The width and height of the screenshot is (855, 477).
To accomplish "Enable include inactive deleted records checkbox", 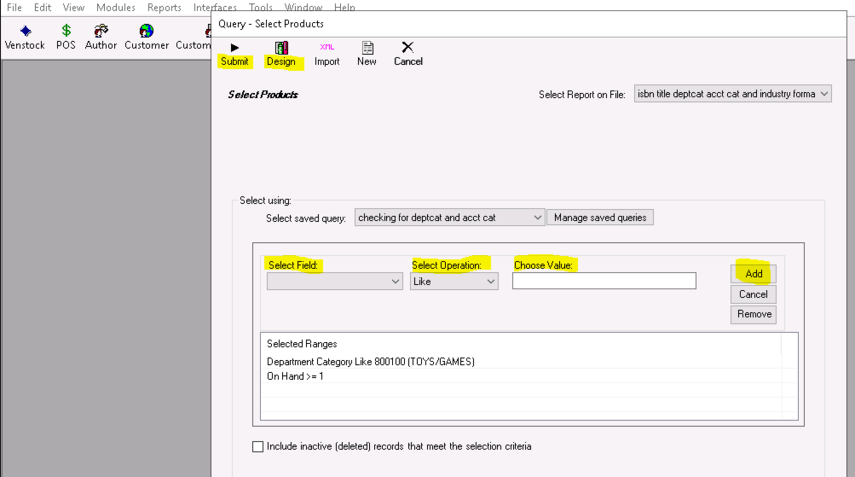I will [258, 446].
